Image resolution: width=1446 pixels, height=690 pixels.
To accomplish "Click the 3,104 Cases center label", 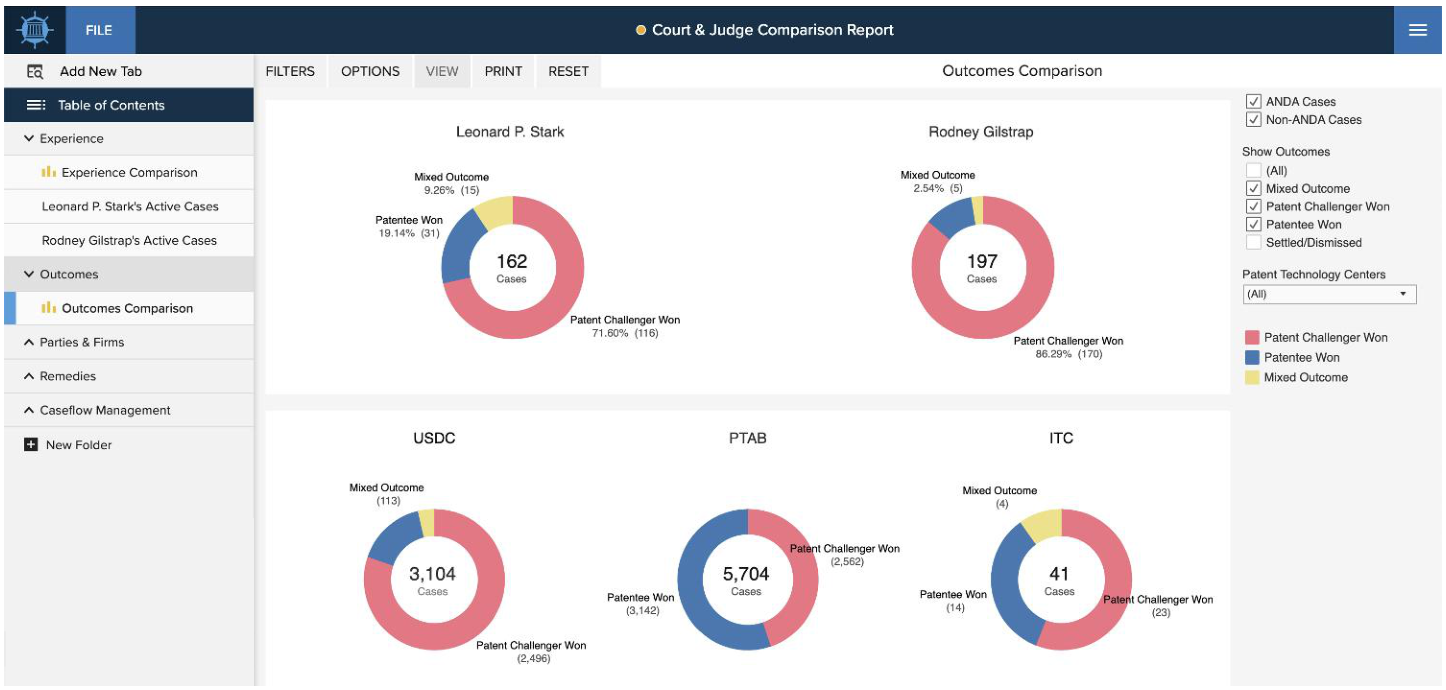I will click(433, 580).
